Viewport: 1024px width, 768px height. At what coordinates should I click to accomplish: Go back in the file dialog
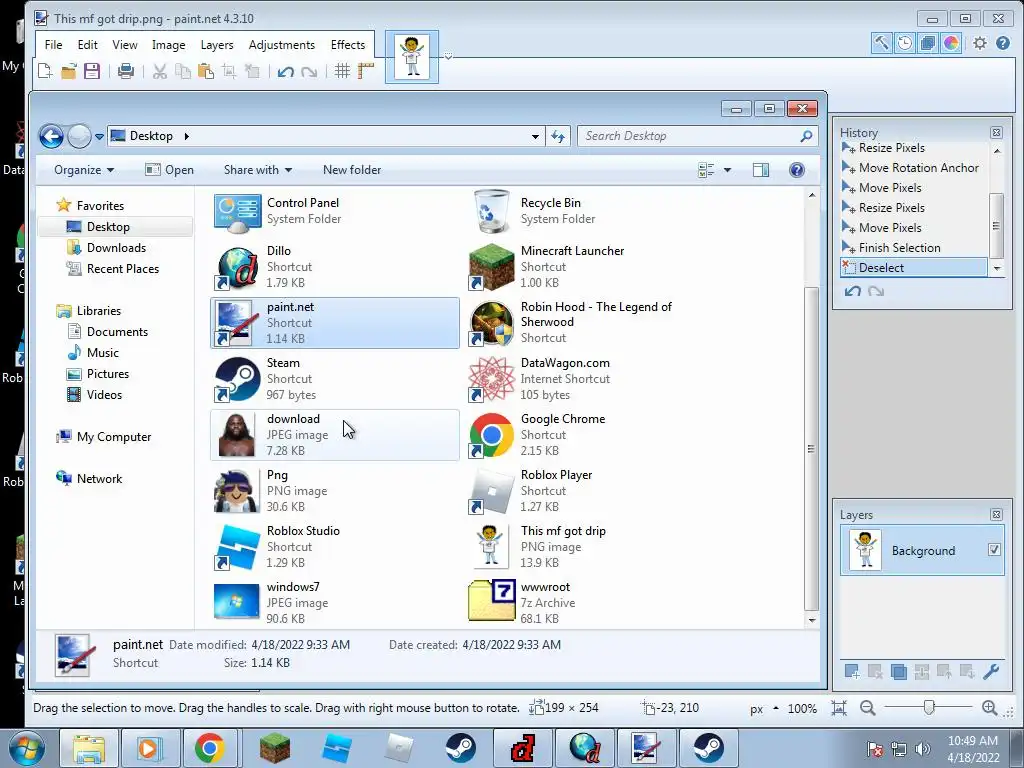[x=52, y=136]
